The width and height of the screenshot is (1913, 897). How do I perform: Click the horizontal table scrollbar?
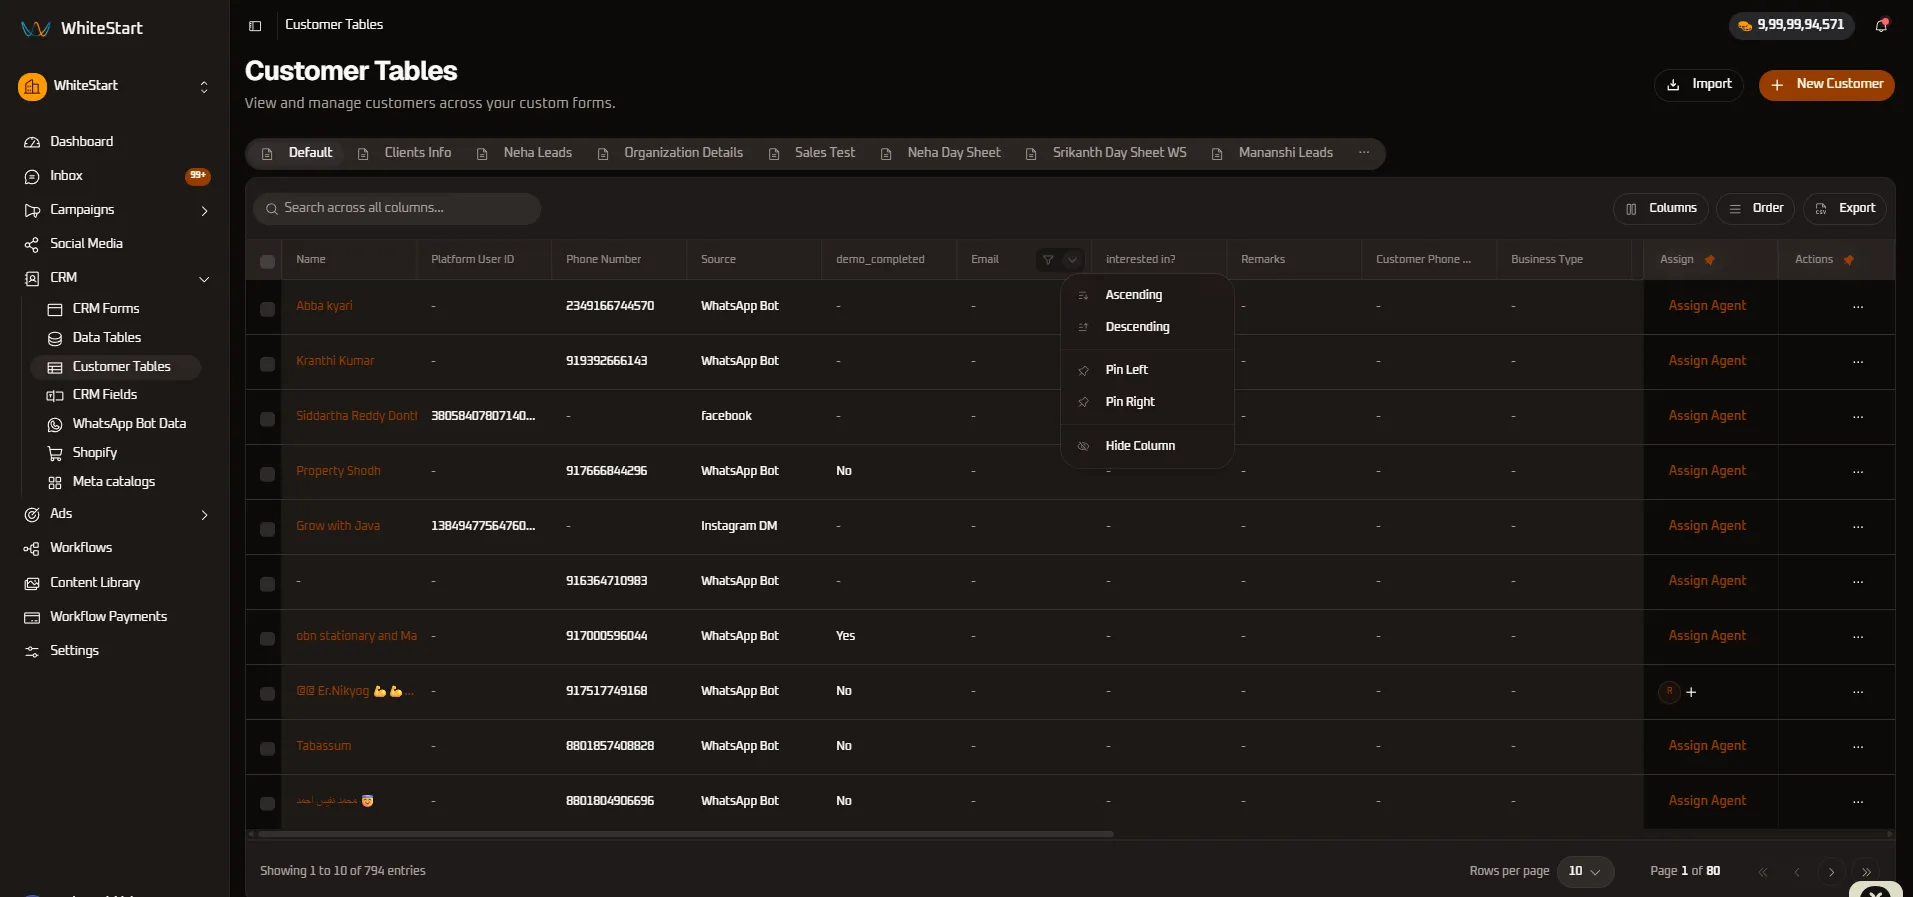pyautogui.click(x=686, y=833)
